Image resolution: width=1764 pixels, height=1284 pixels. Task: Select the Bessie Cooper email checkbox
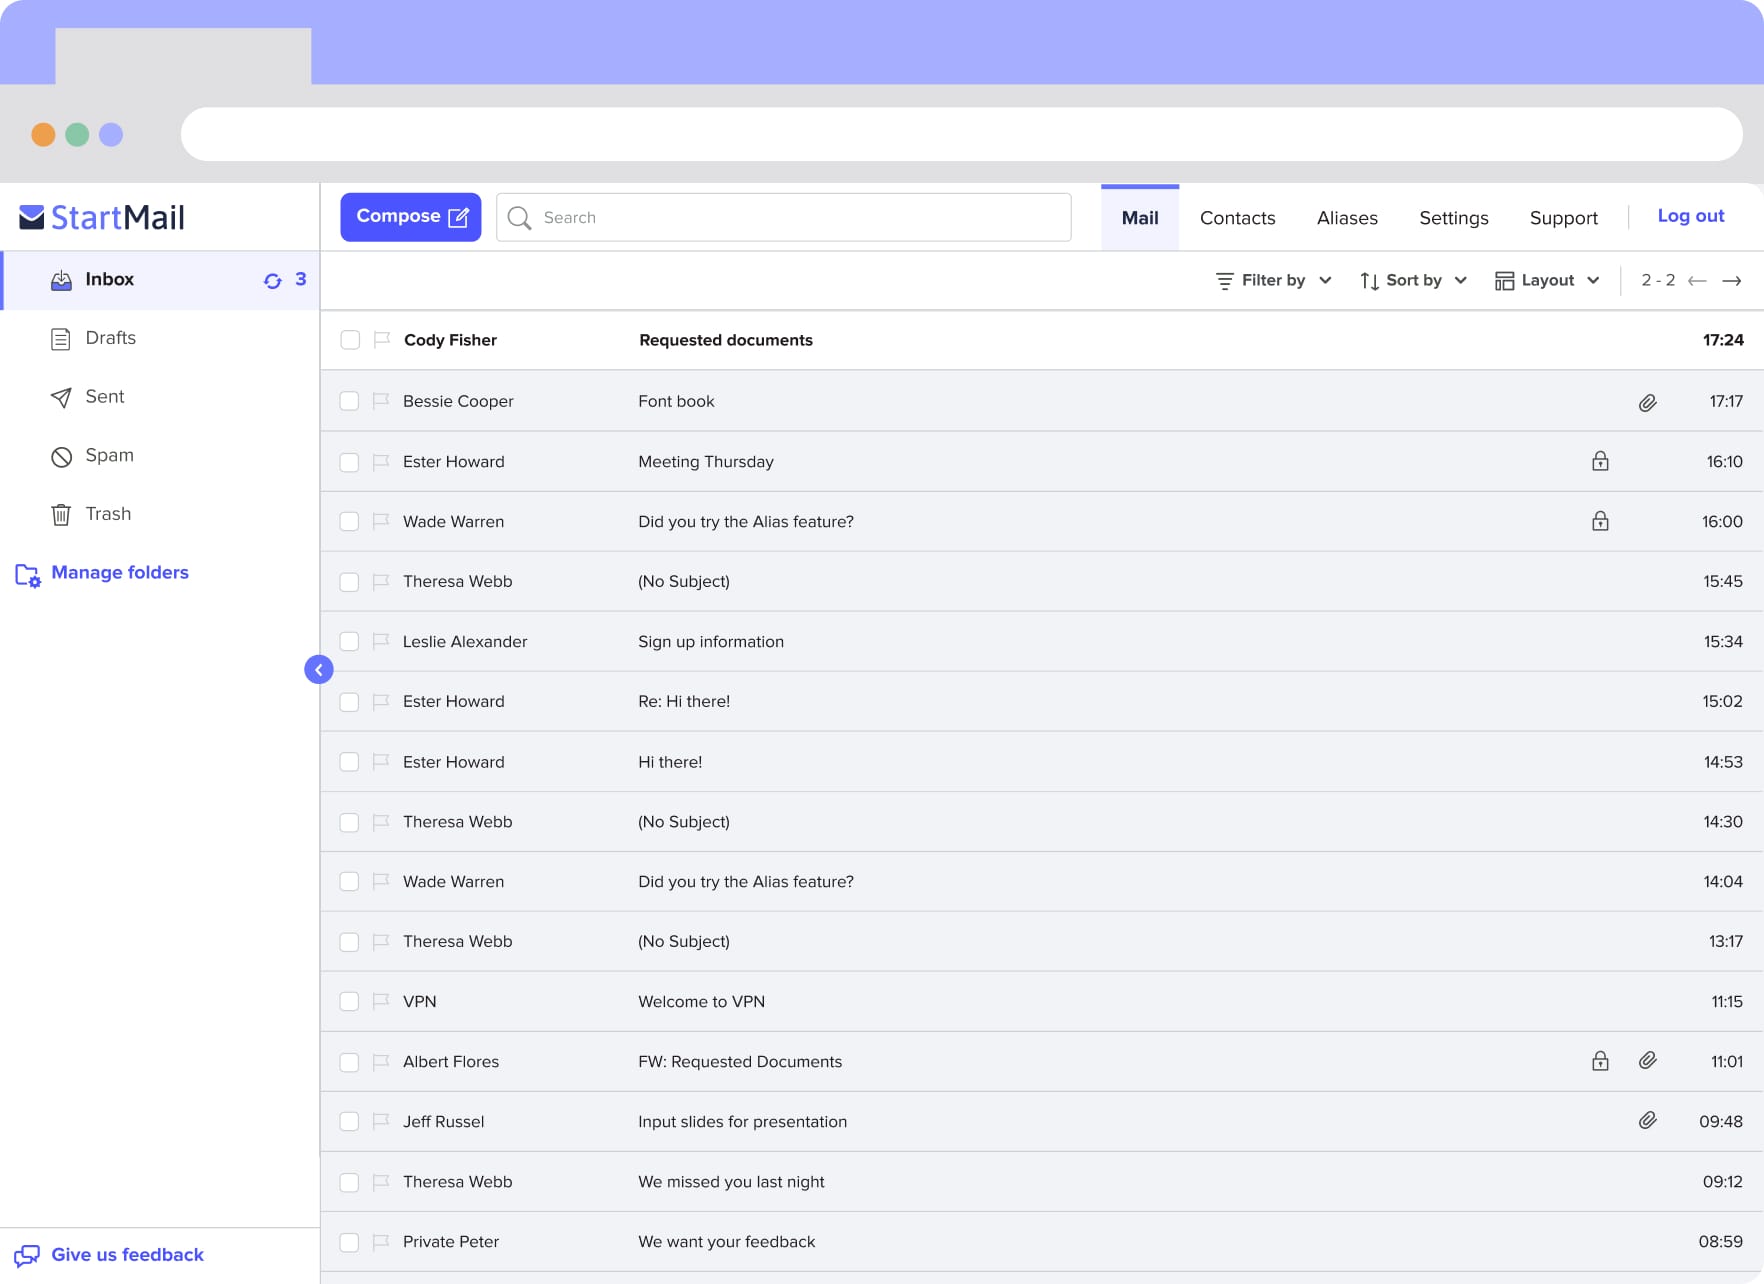tap(349, 401)
